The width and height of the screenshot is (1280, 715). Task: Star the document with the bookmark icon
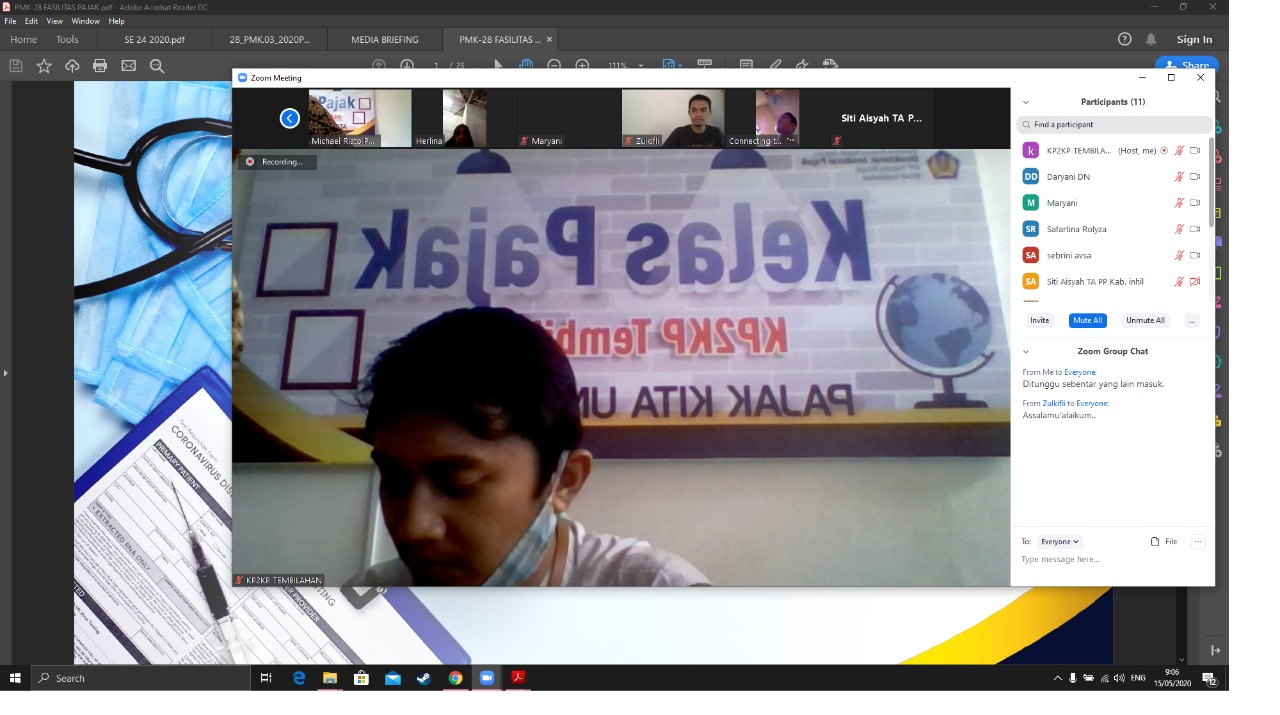(x=44, y=66)
